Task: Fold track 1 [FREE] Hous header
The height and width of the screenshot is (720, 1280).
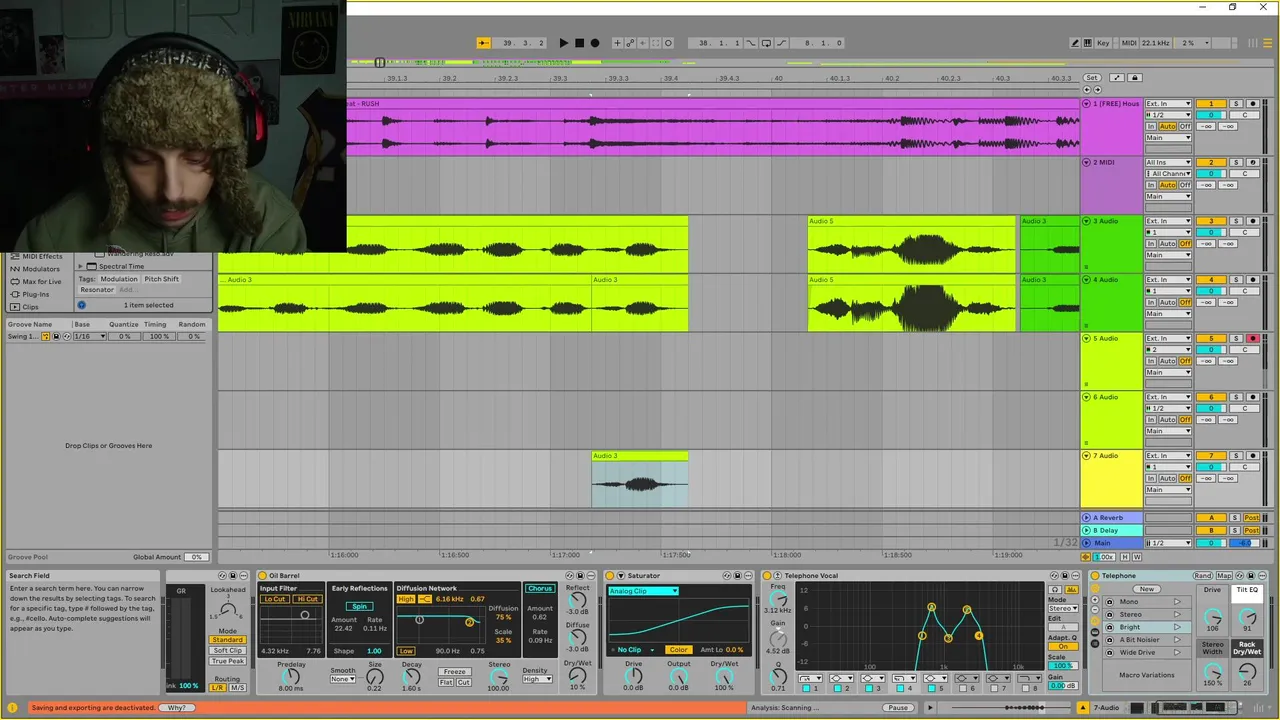Action: click(x=1087, y=104)
